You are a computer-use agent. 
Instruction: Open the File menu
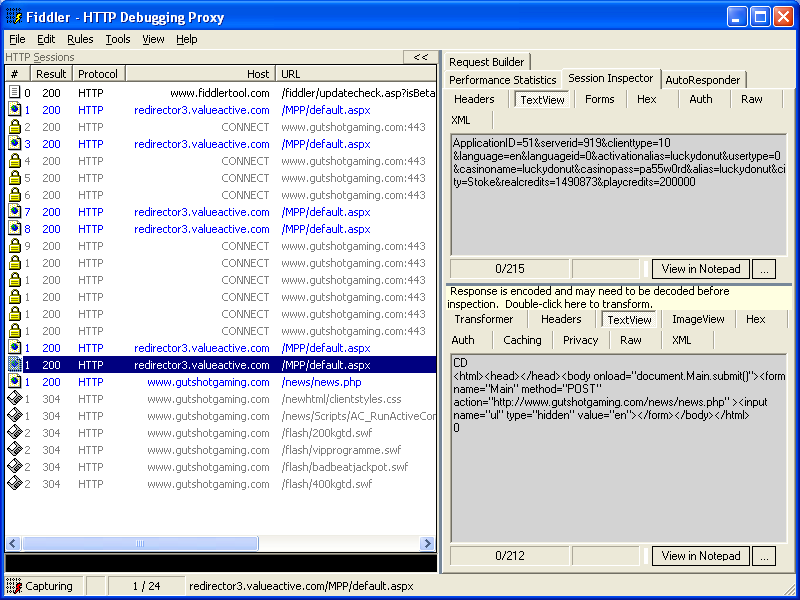click(17, 39)
